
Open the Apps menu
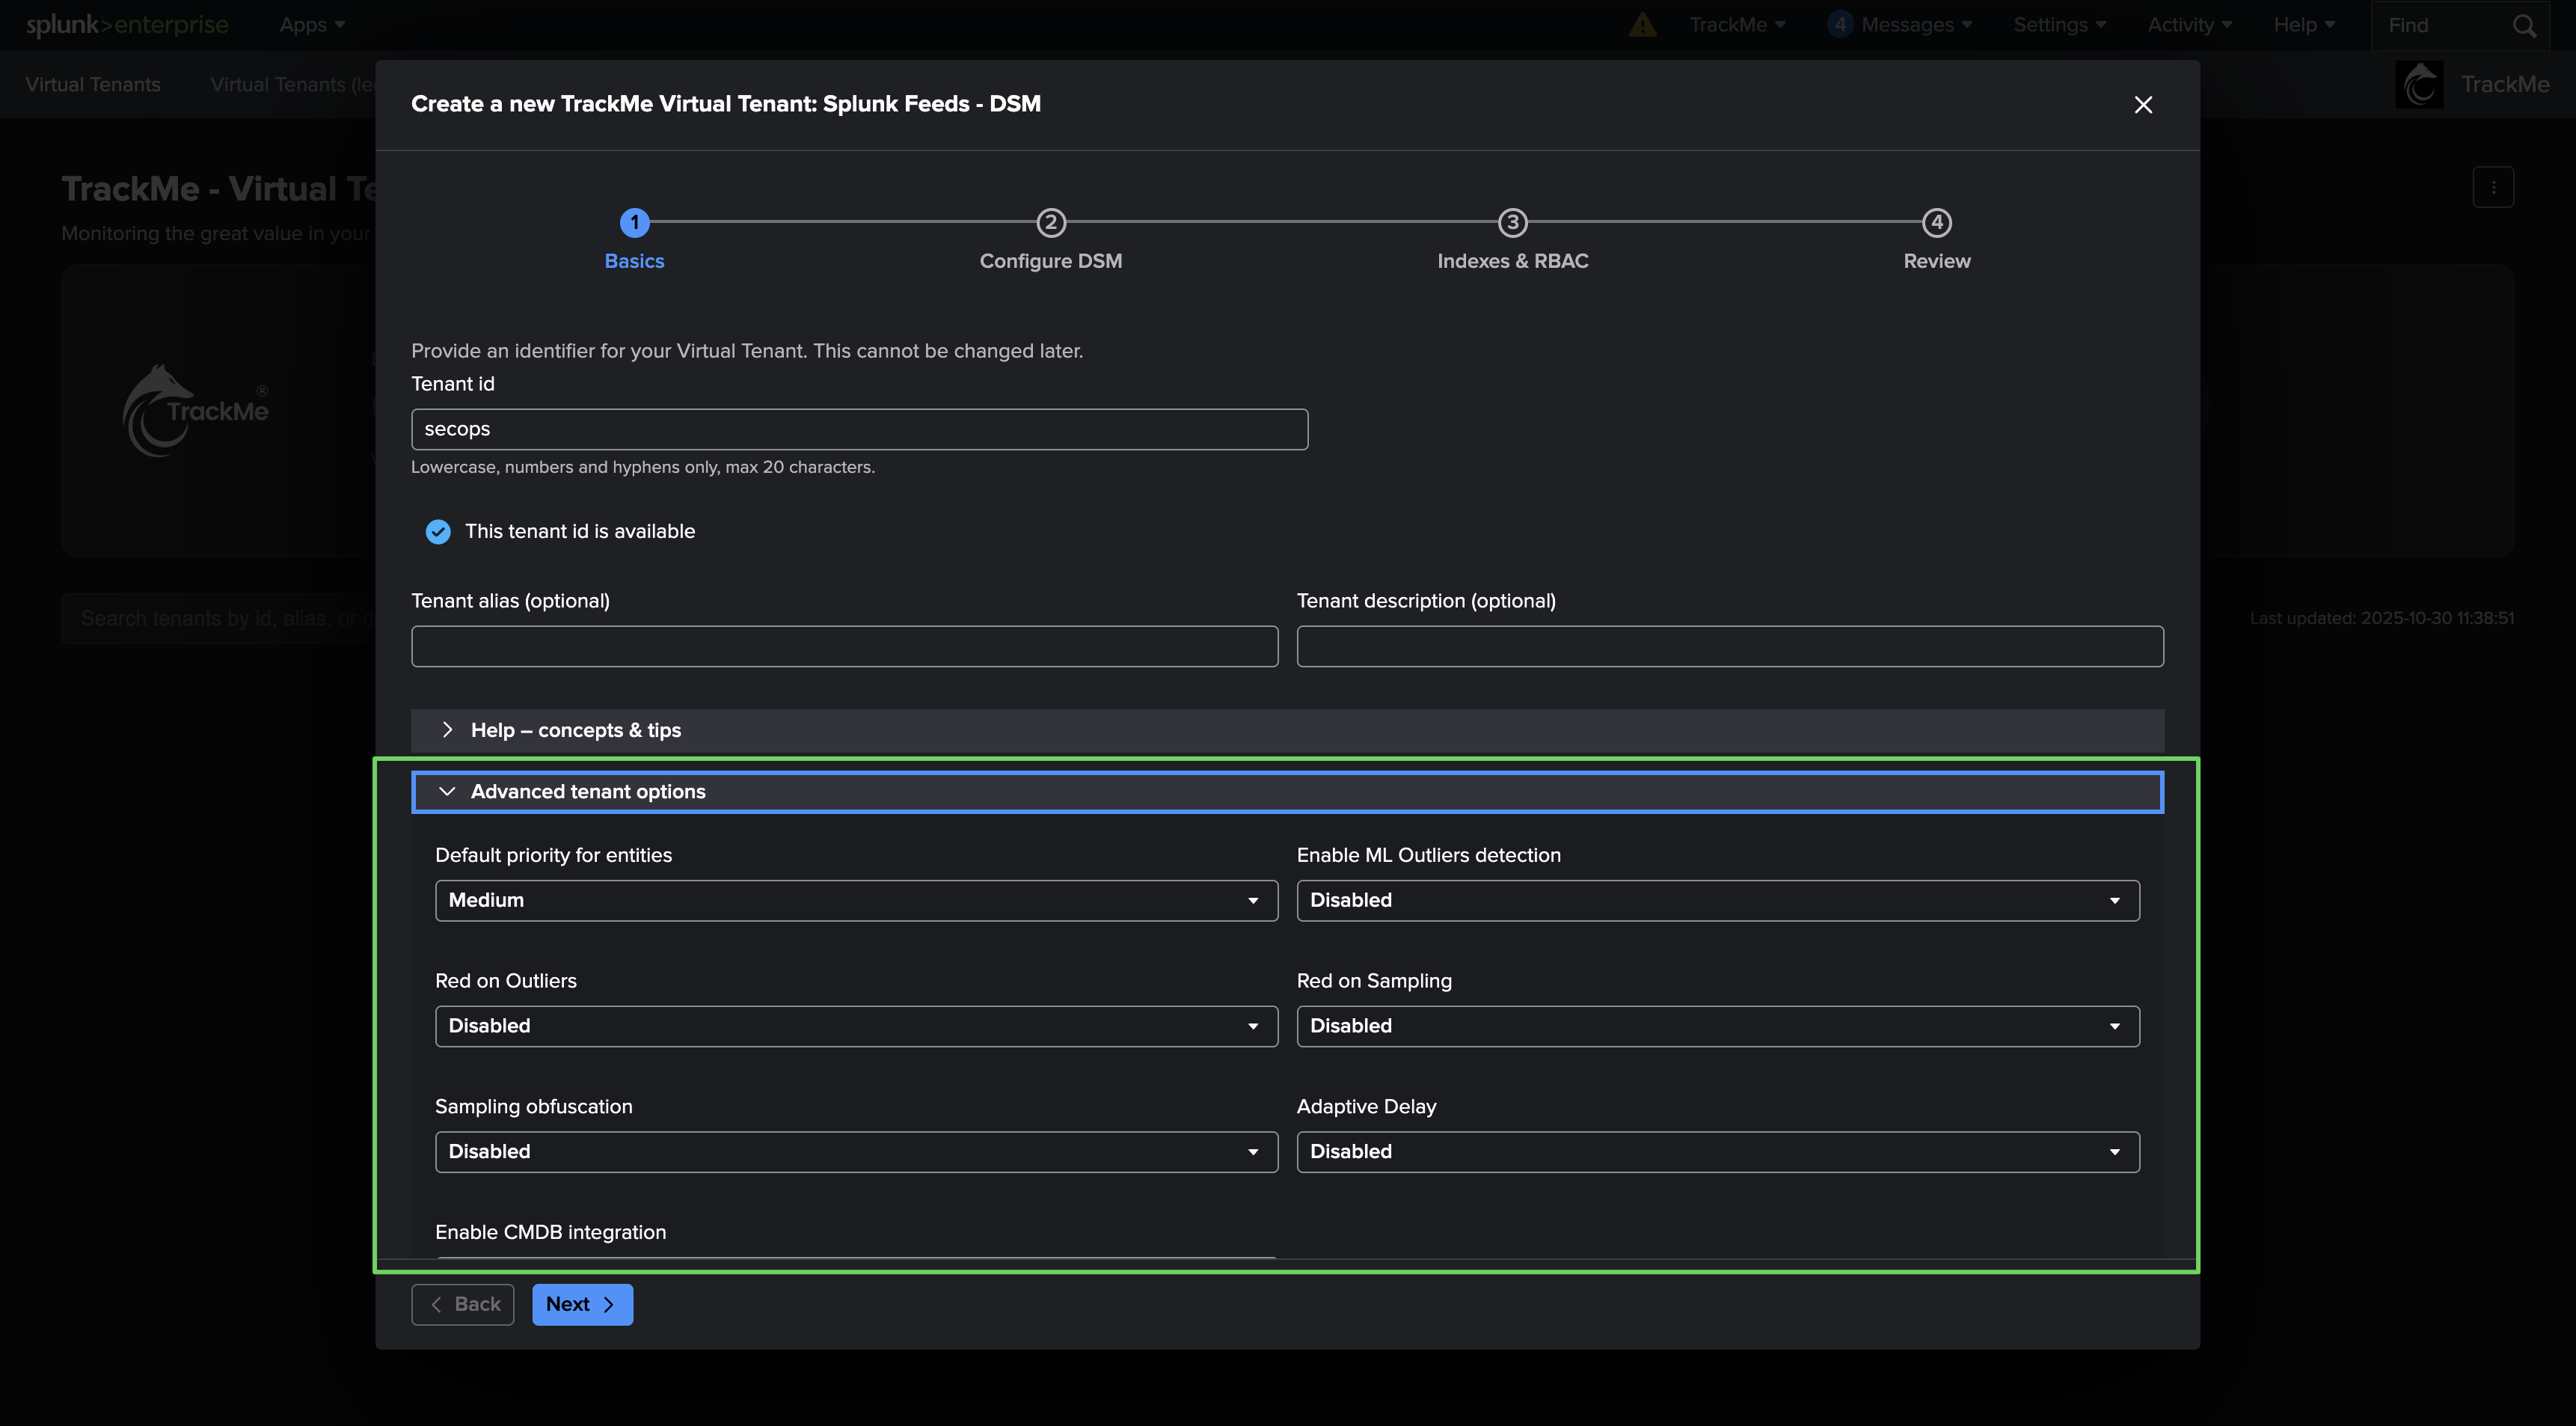point(312,25)
